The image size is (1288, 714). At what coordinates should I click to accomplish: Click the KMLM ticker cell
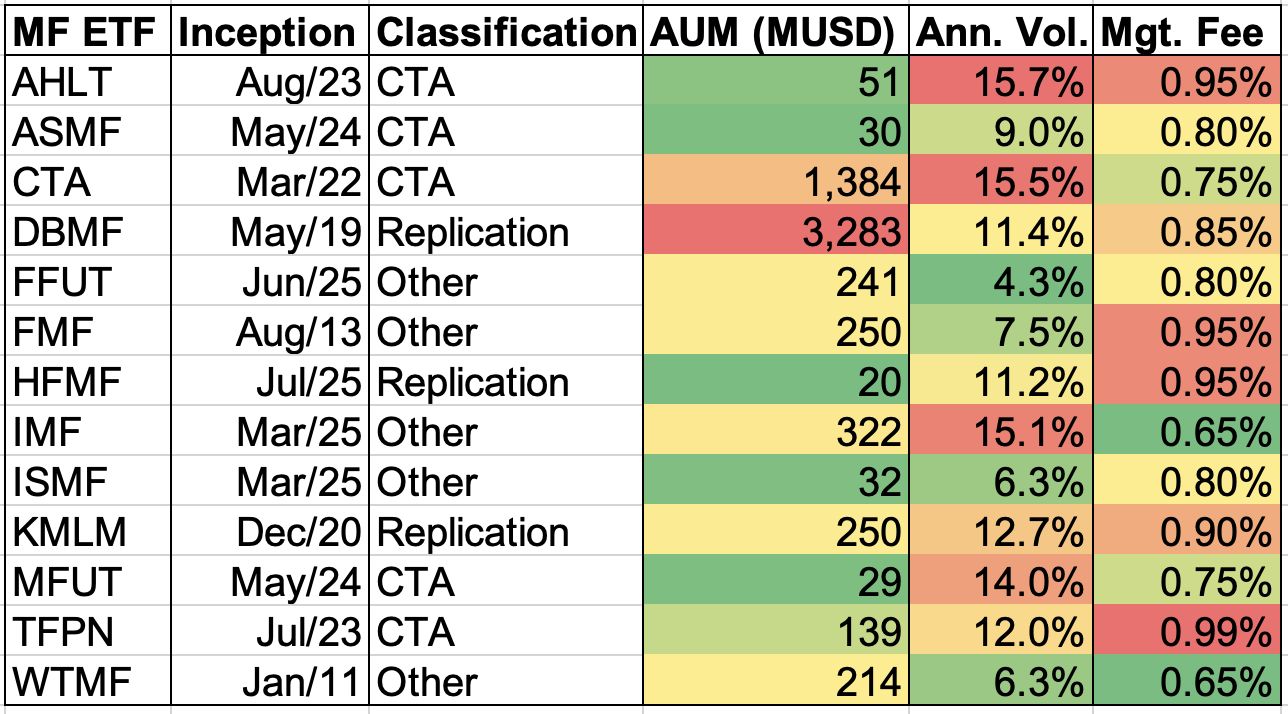pos(88,532)
